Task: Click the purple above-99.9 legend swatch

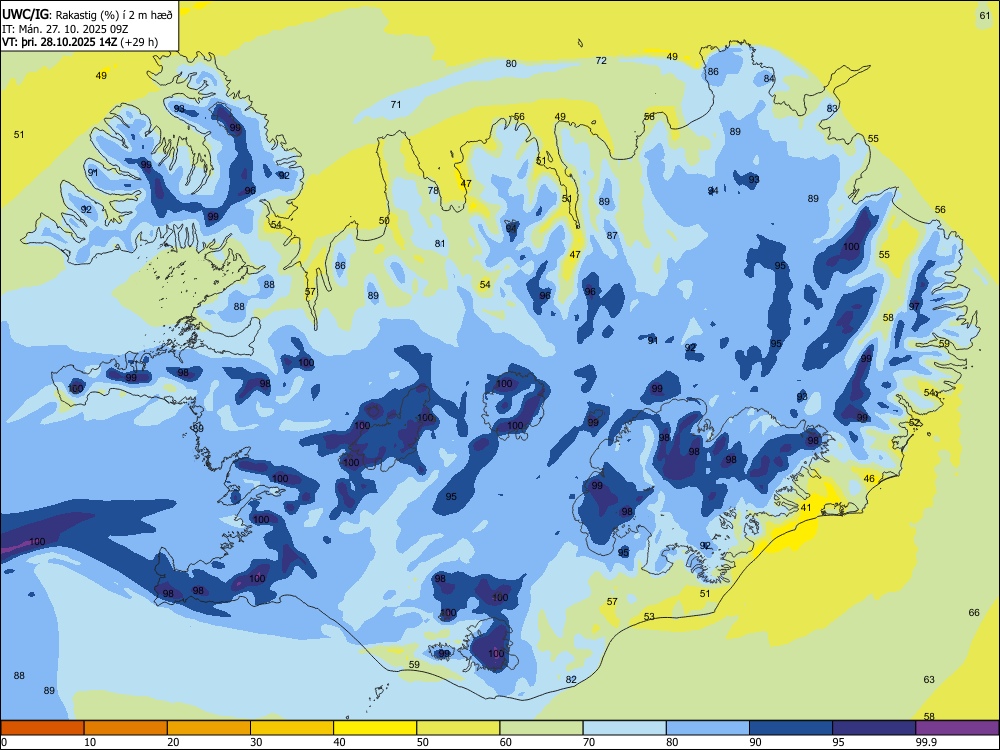Action: point(957,728)
